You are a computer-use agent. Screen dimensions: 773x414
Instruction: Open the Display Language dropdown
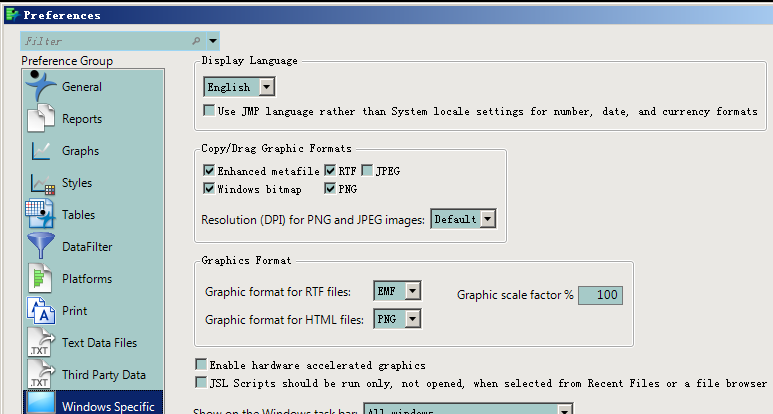(x=266, y=87)
